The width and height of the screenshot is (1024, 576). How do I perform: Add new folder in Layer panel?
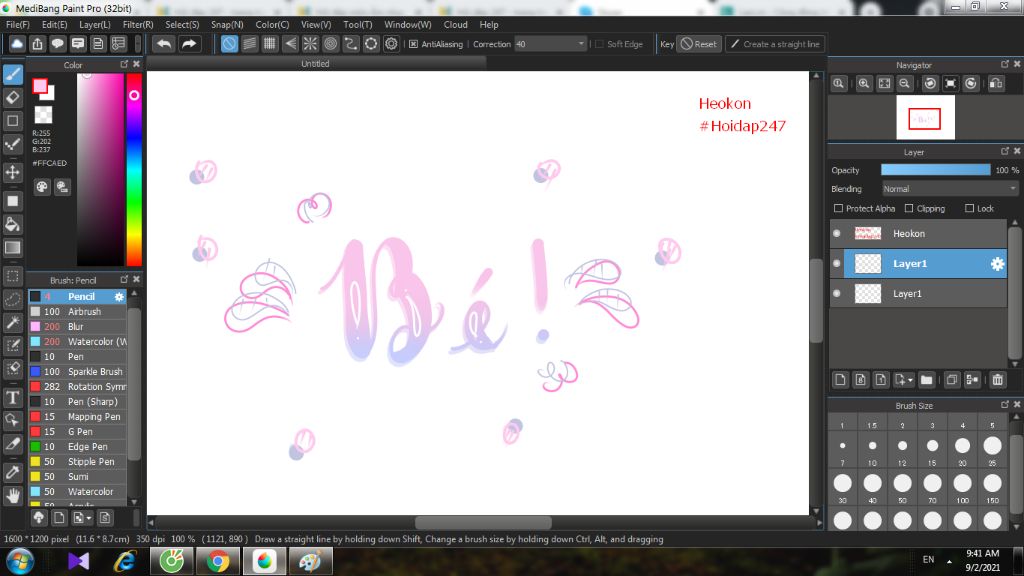point(926,379)
